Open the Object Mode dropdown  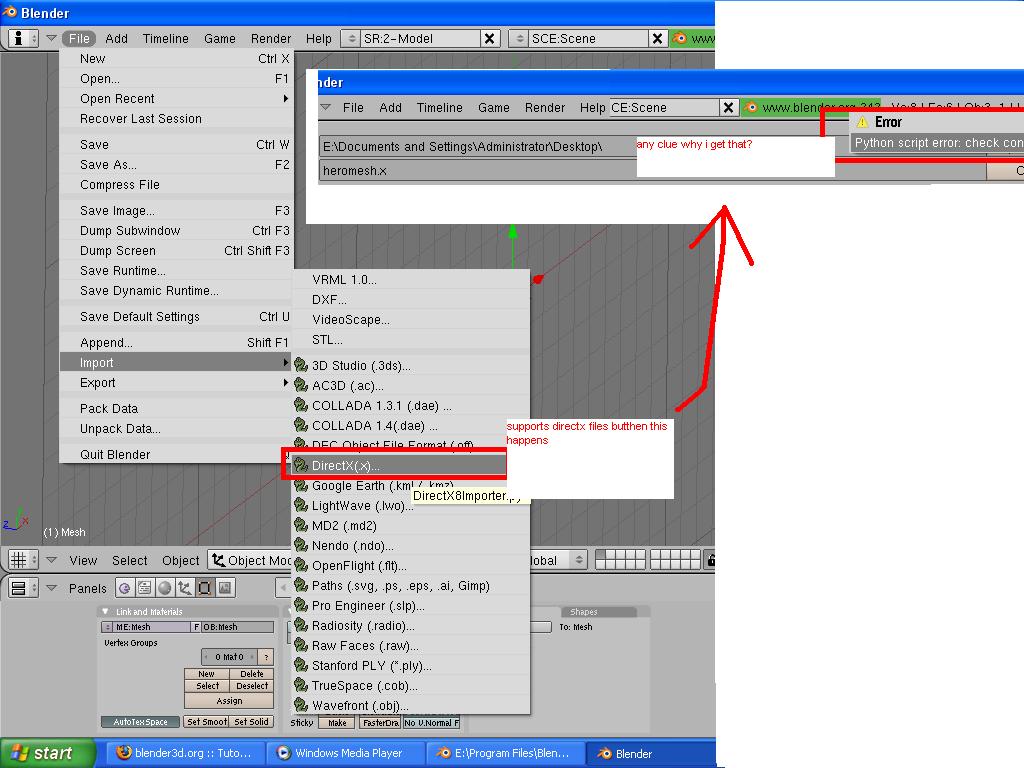click(254, 560)
